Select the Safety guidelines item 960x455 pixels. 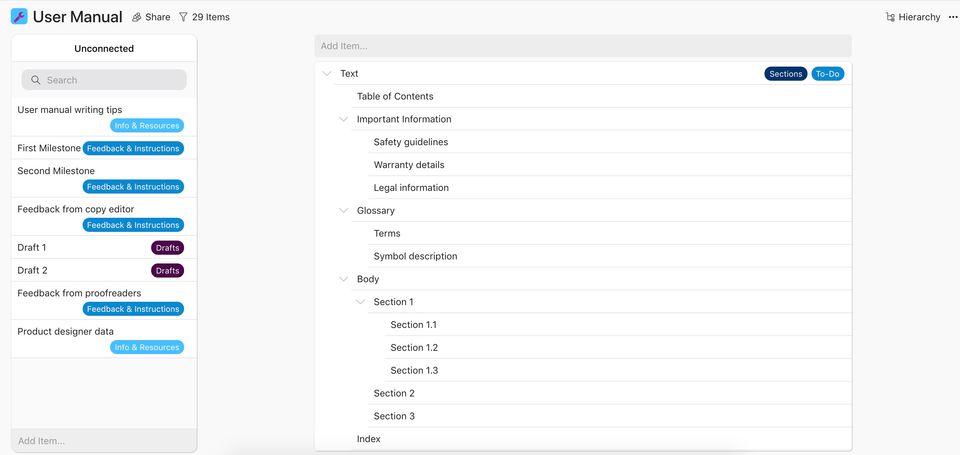click(411, 142)
